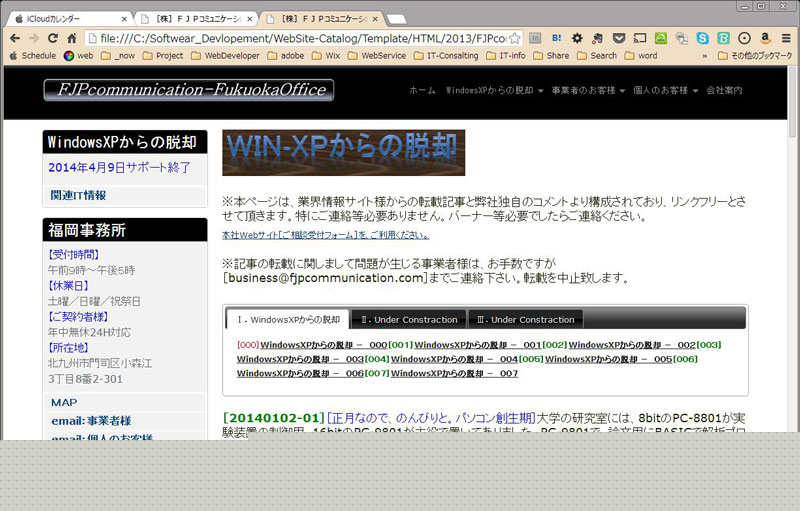This screenshot has width=800, height=511.
Task: Click 2014年4月9日サポート終了 sidebar link
Action: coord(119,167)
